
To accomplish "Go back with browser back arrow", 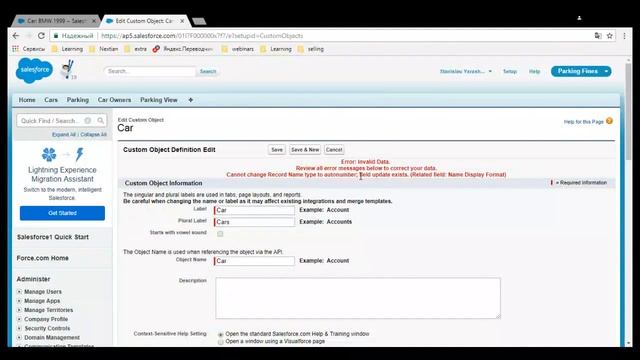I will pos(16,36).
